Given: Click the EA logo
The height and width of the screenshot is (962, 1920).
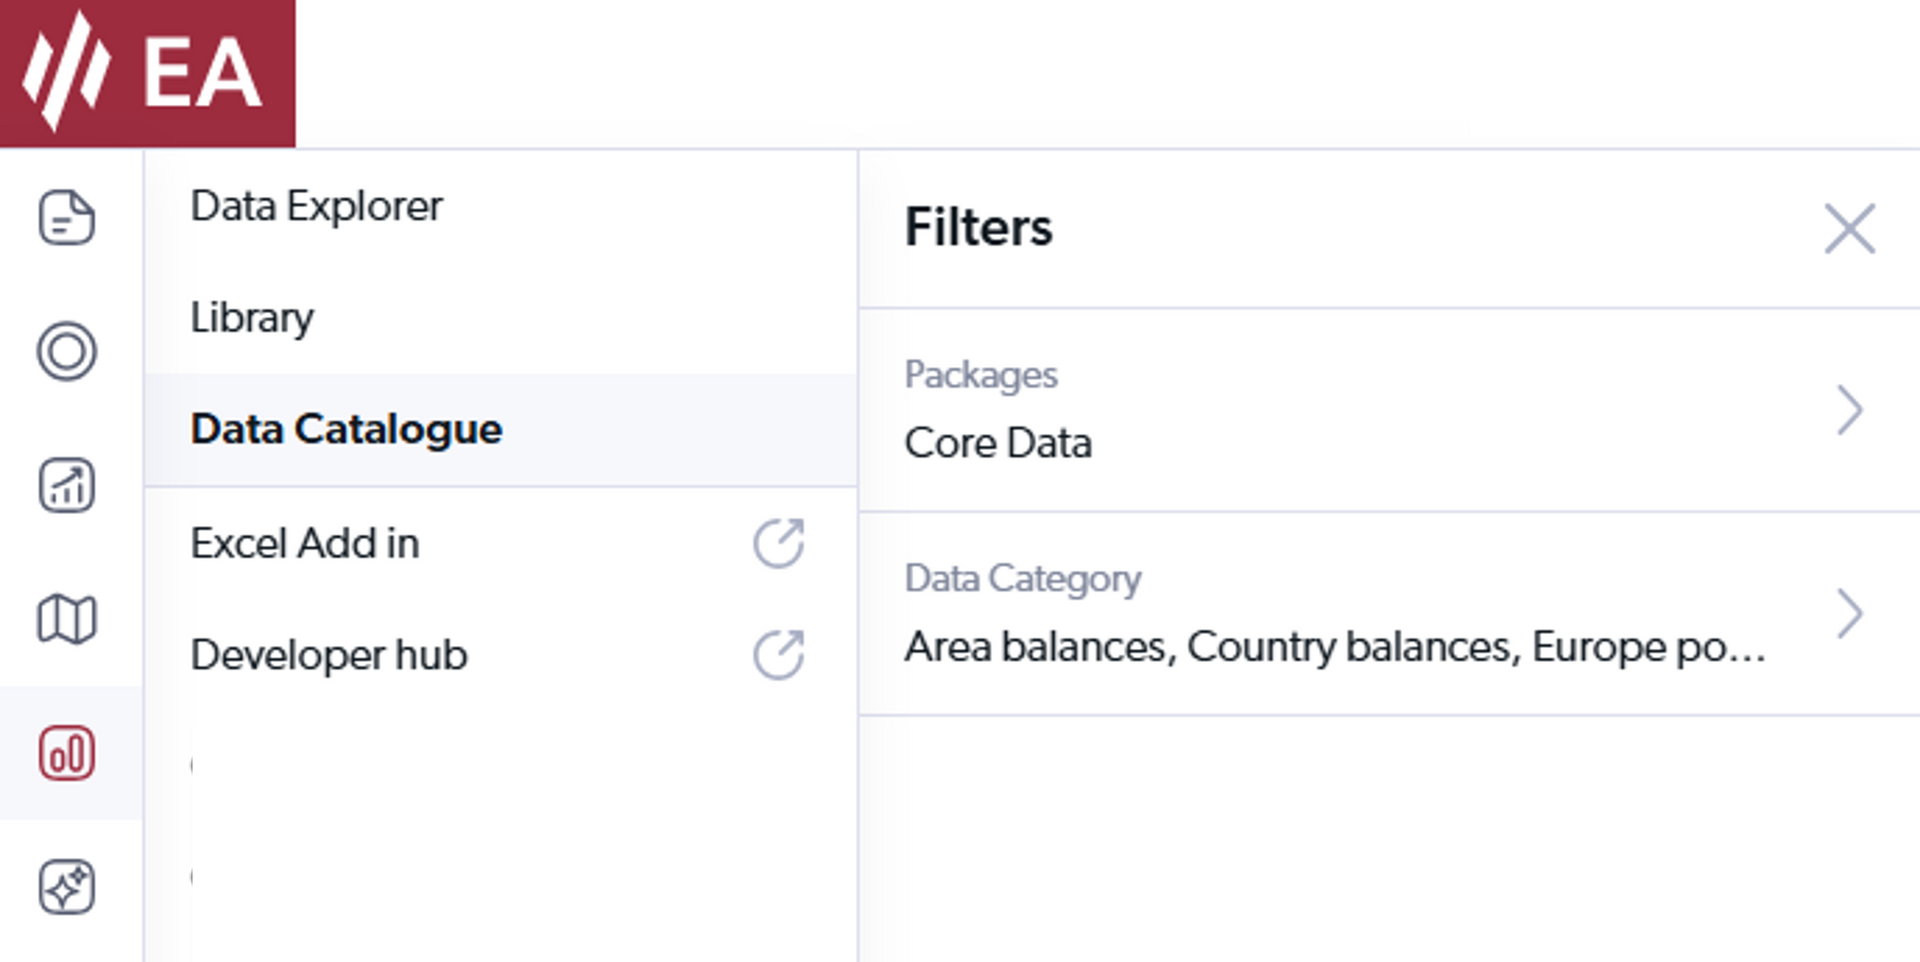Looking at the screenshot, I should (x=147, y=73).
